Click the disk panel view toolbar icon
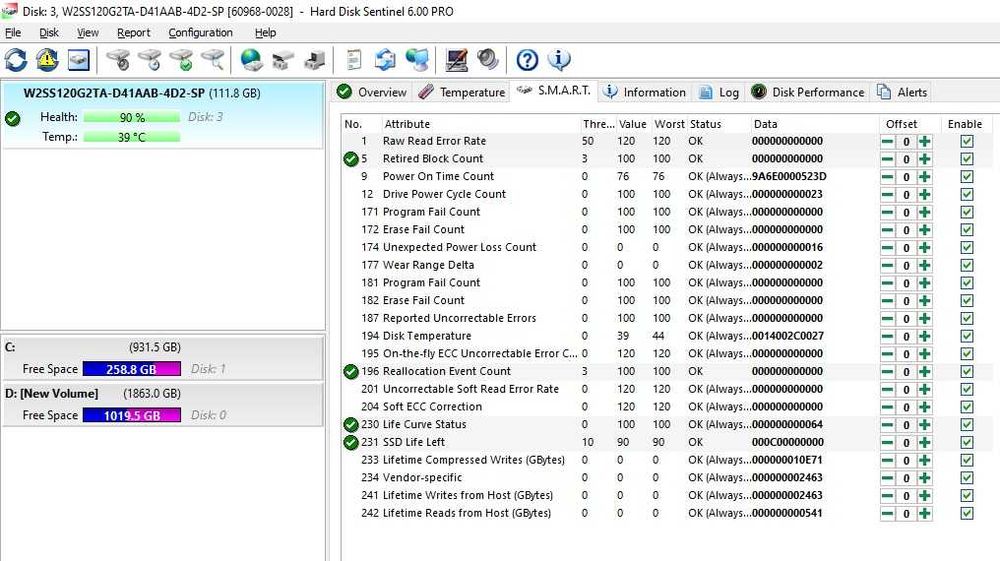The image size is (1000, 561). point(78,60)
